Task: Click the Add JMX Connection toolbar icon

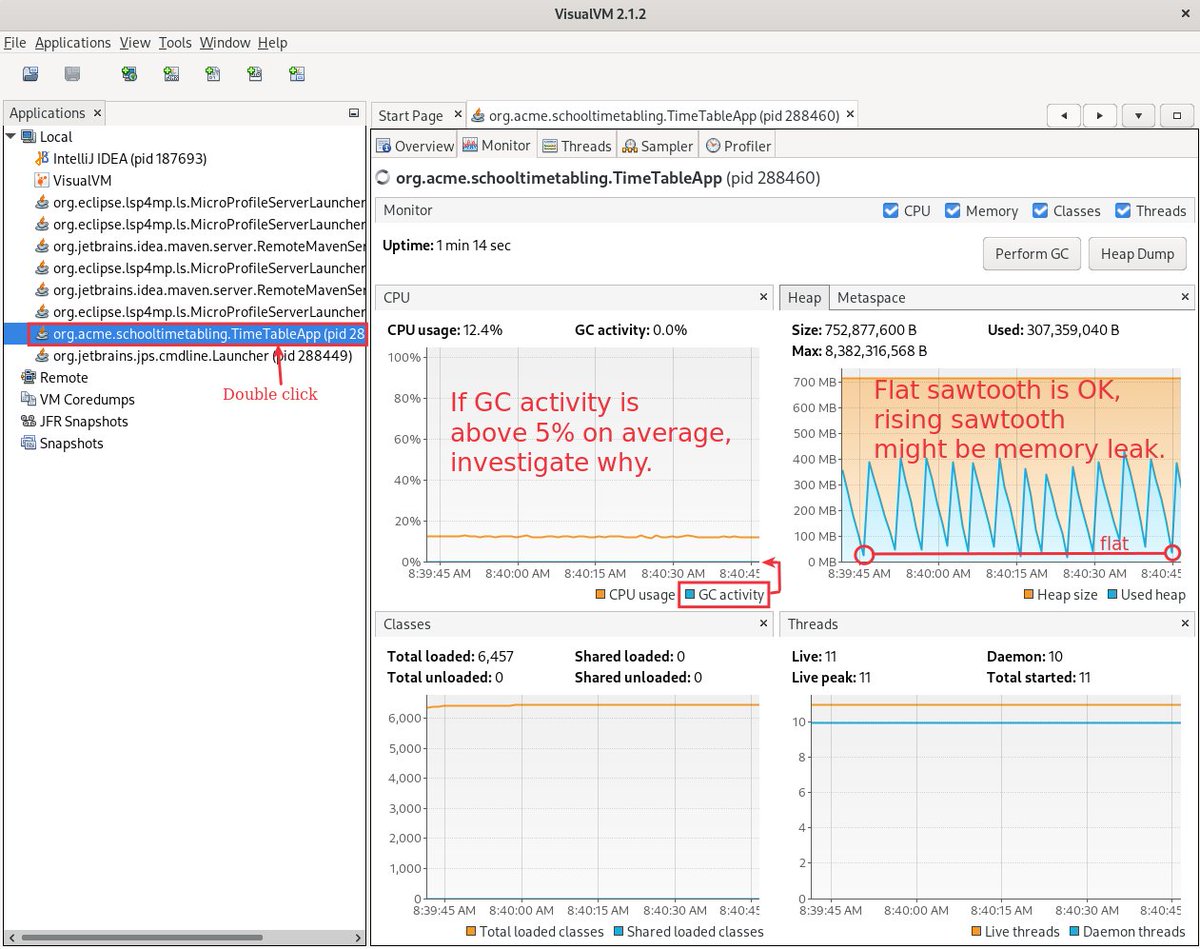Action: pos(171,74)
